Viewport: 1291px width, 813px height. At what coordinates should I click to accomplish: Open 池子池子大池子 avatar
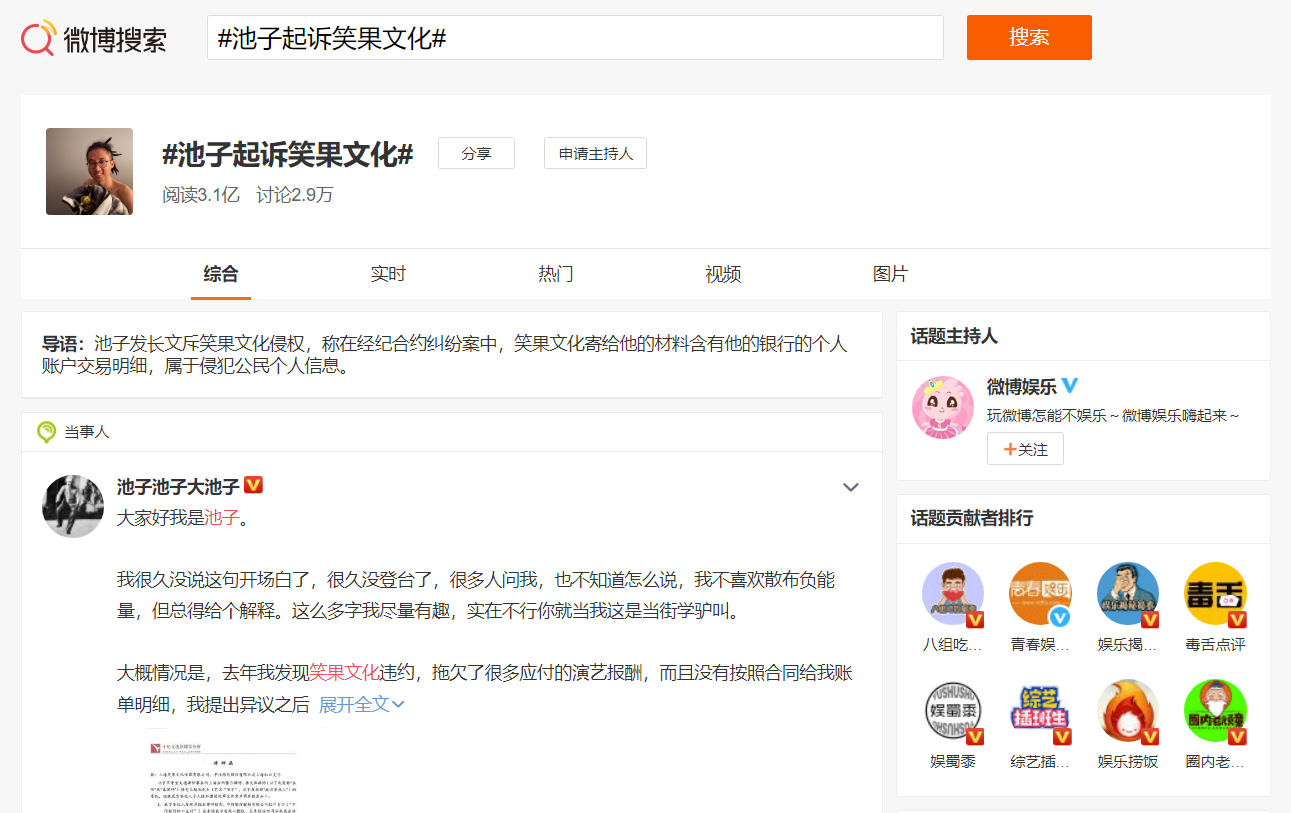pos(73,506)
